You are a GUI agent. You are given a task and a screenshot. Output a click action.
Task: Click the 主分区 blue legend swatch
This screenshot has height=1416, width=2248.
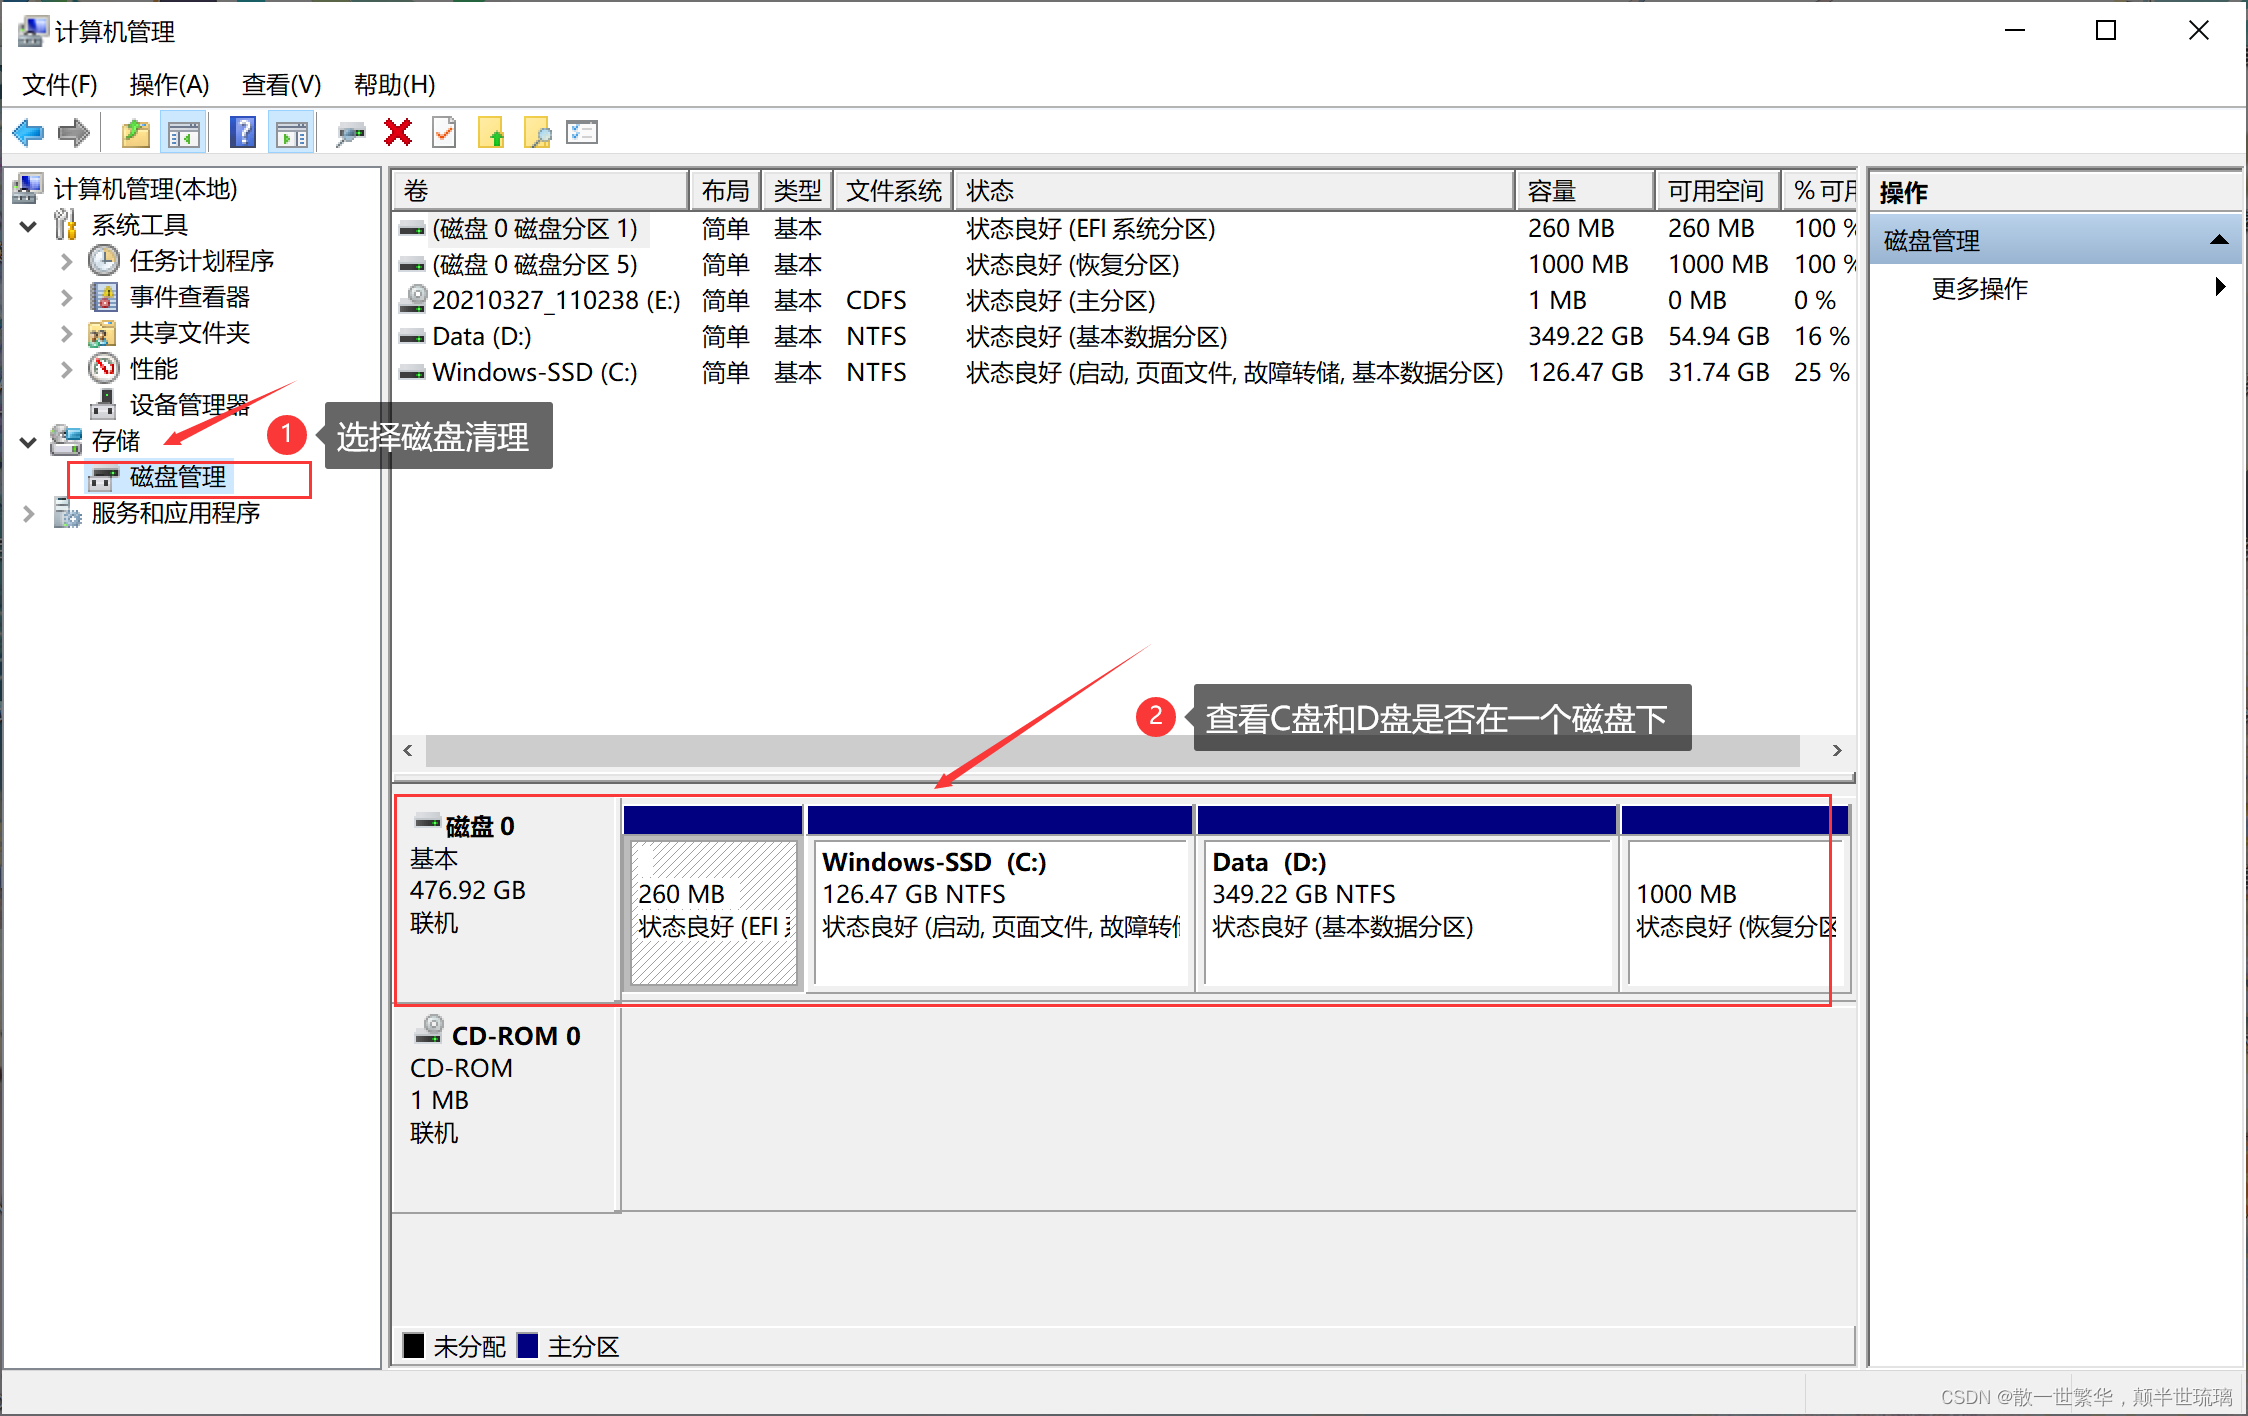(x=527, y=1345)
